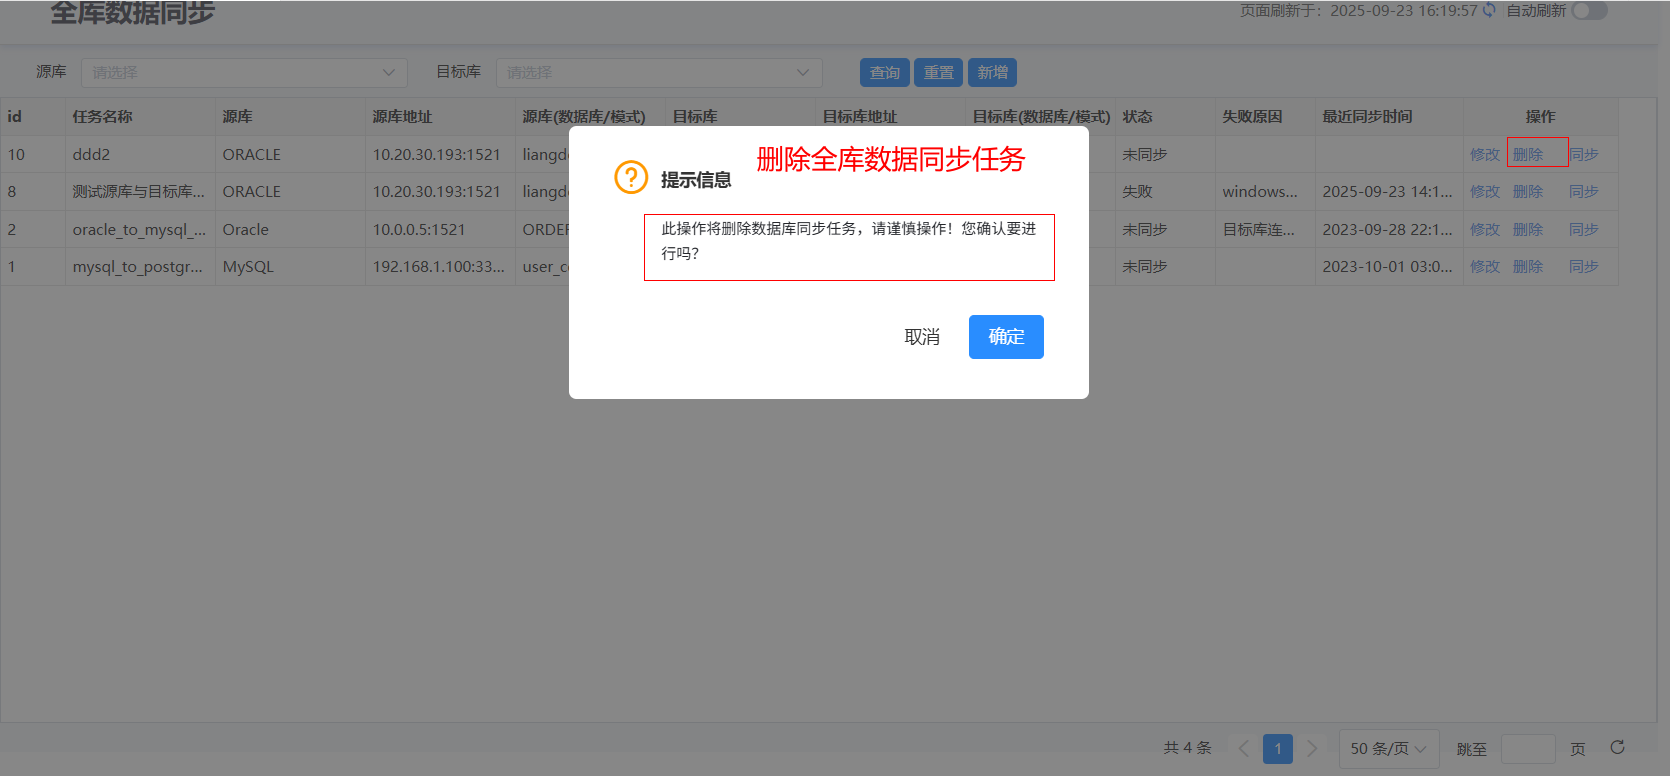Click 删除 for mysql_to_postgr row
The height and width of the screenshot is (776, 1670).
click(x=1528, y=267)
